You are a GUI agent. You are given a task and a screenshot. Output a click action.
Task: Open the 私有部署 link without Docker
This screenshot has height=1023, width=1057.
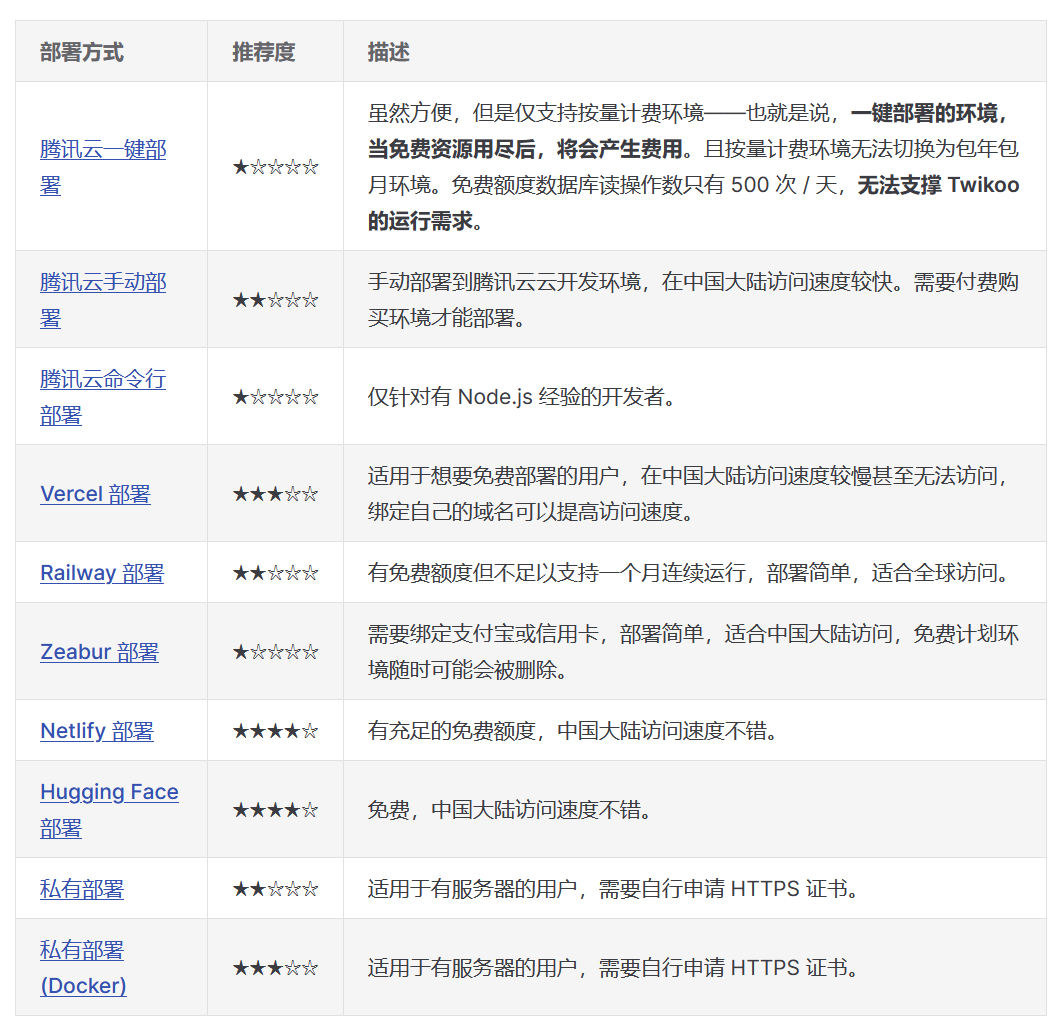click(x=82, y=889)
